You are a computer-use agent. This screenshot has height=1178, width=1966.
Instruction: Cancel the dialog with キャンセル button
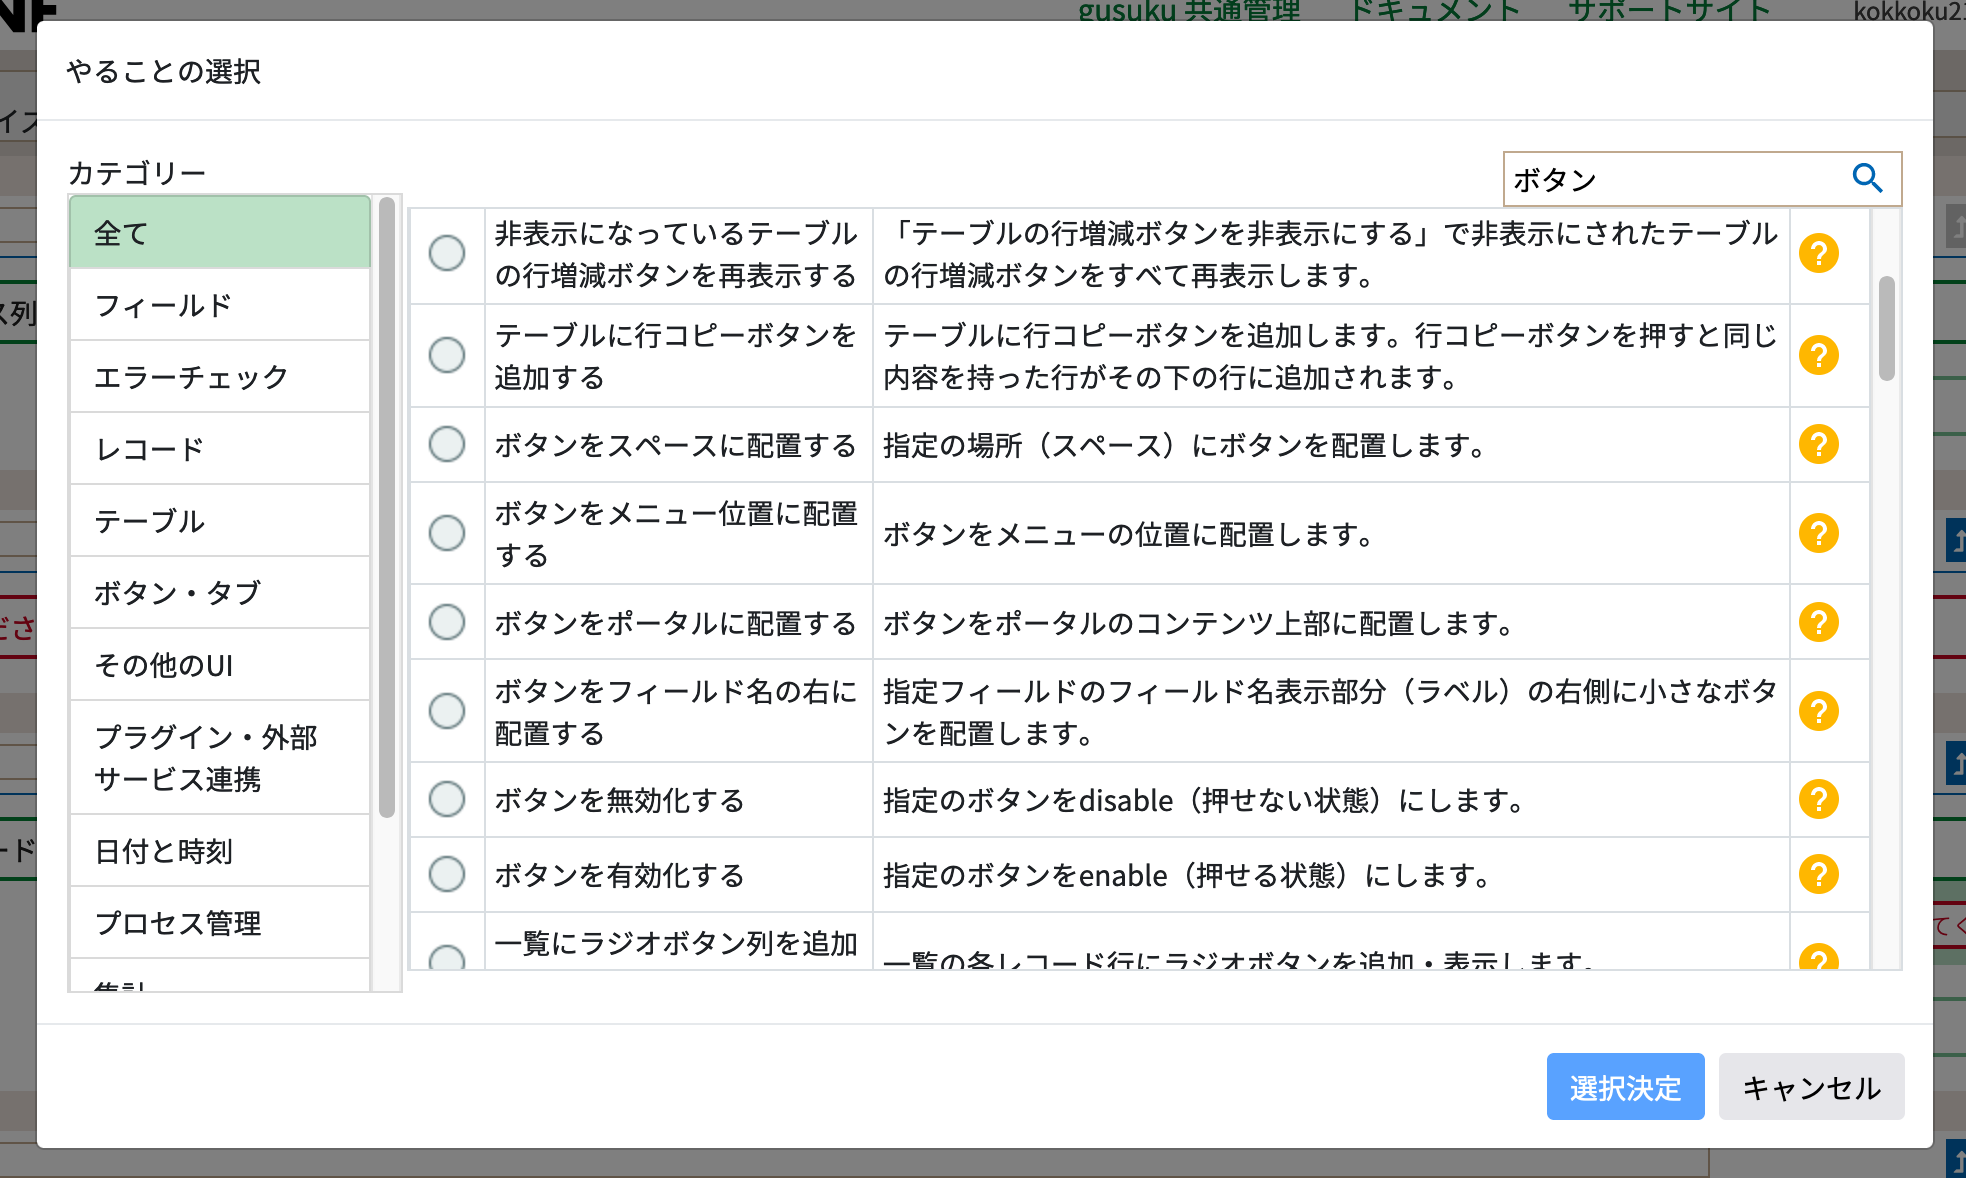(1810, 1087)
